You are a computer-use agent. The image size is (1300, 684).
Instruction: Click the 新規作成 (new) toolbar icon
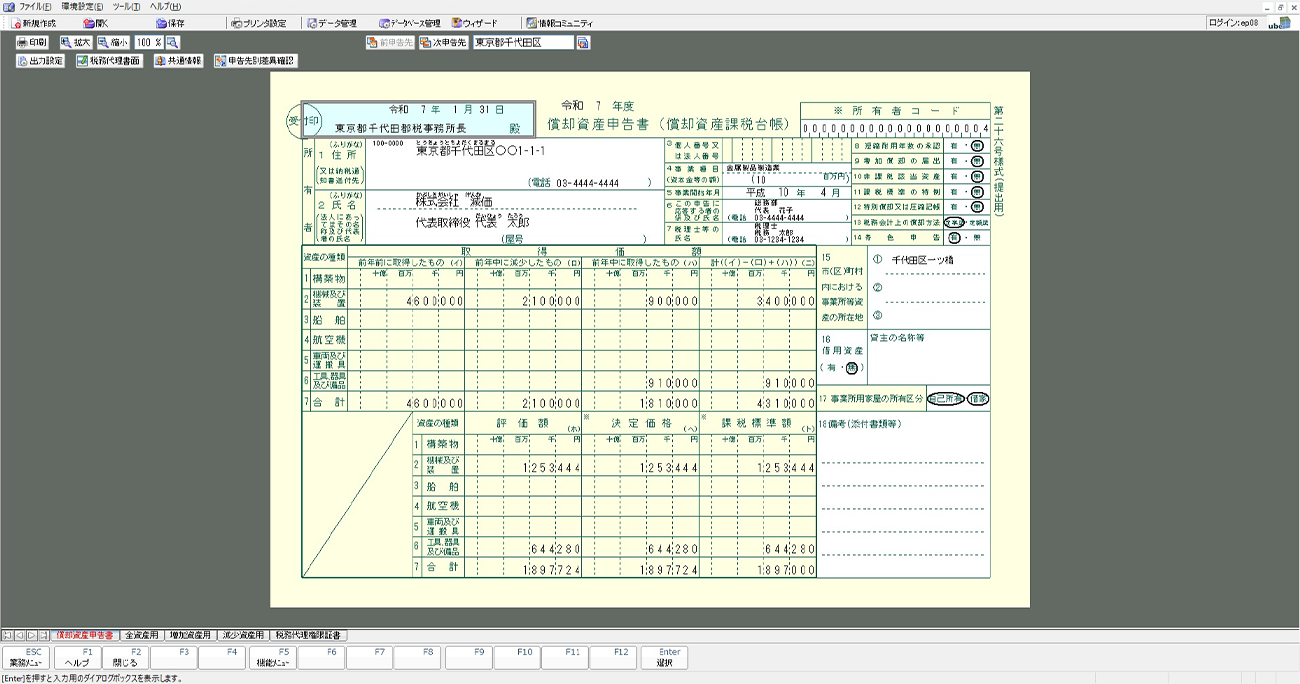[33, 23]
